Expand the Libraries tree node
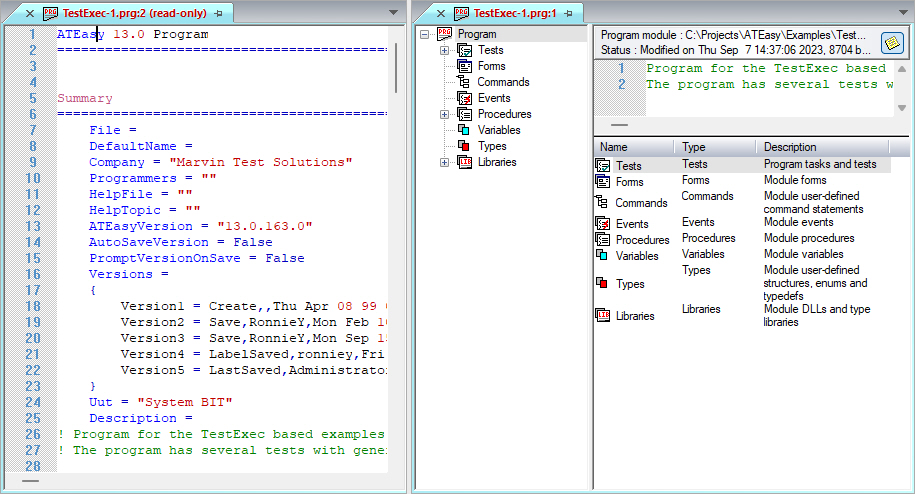The height and width of the screenshot is (494, 915). click(444, 162)
